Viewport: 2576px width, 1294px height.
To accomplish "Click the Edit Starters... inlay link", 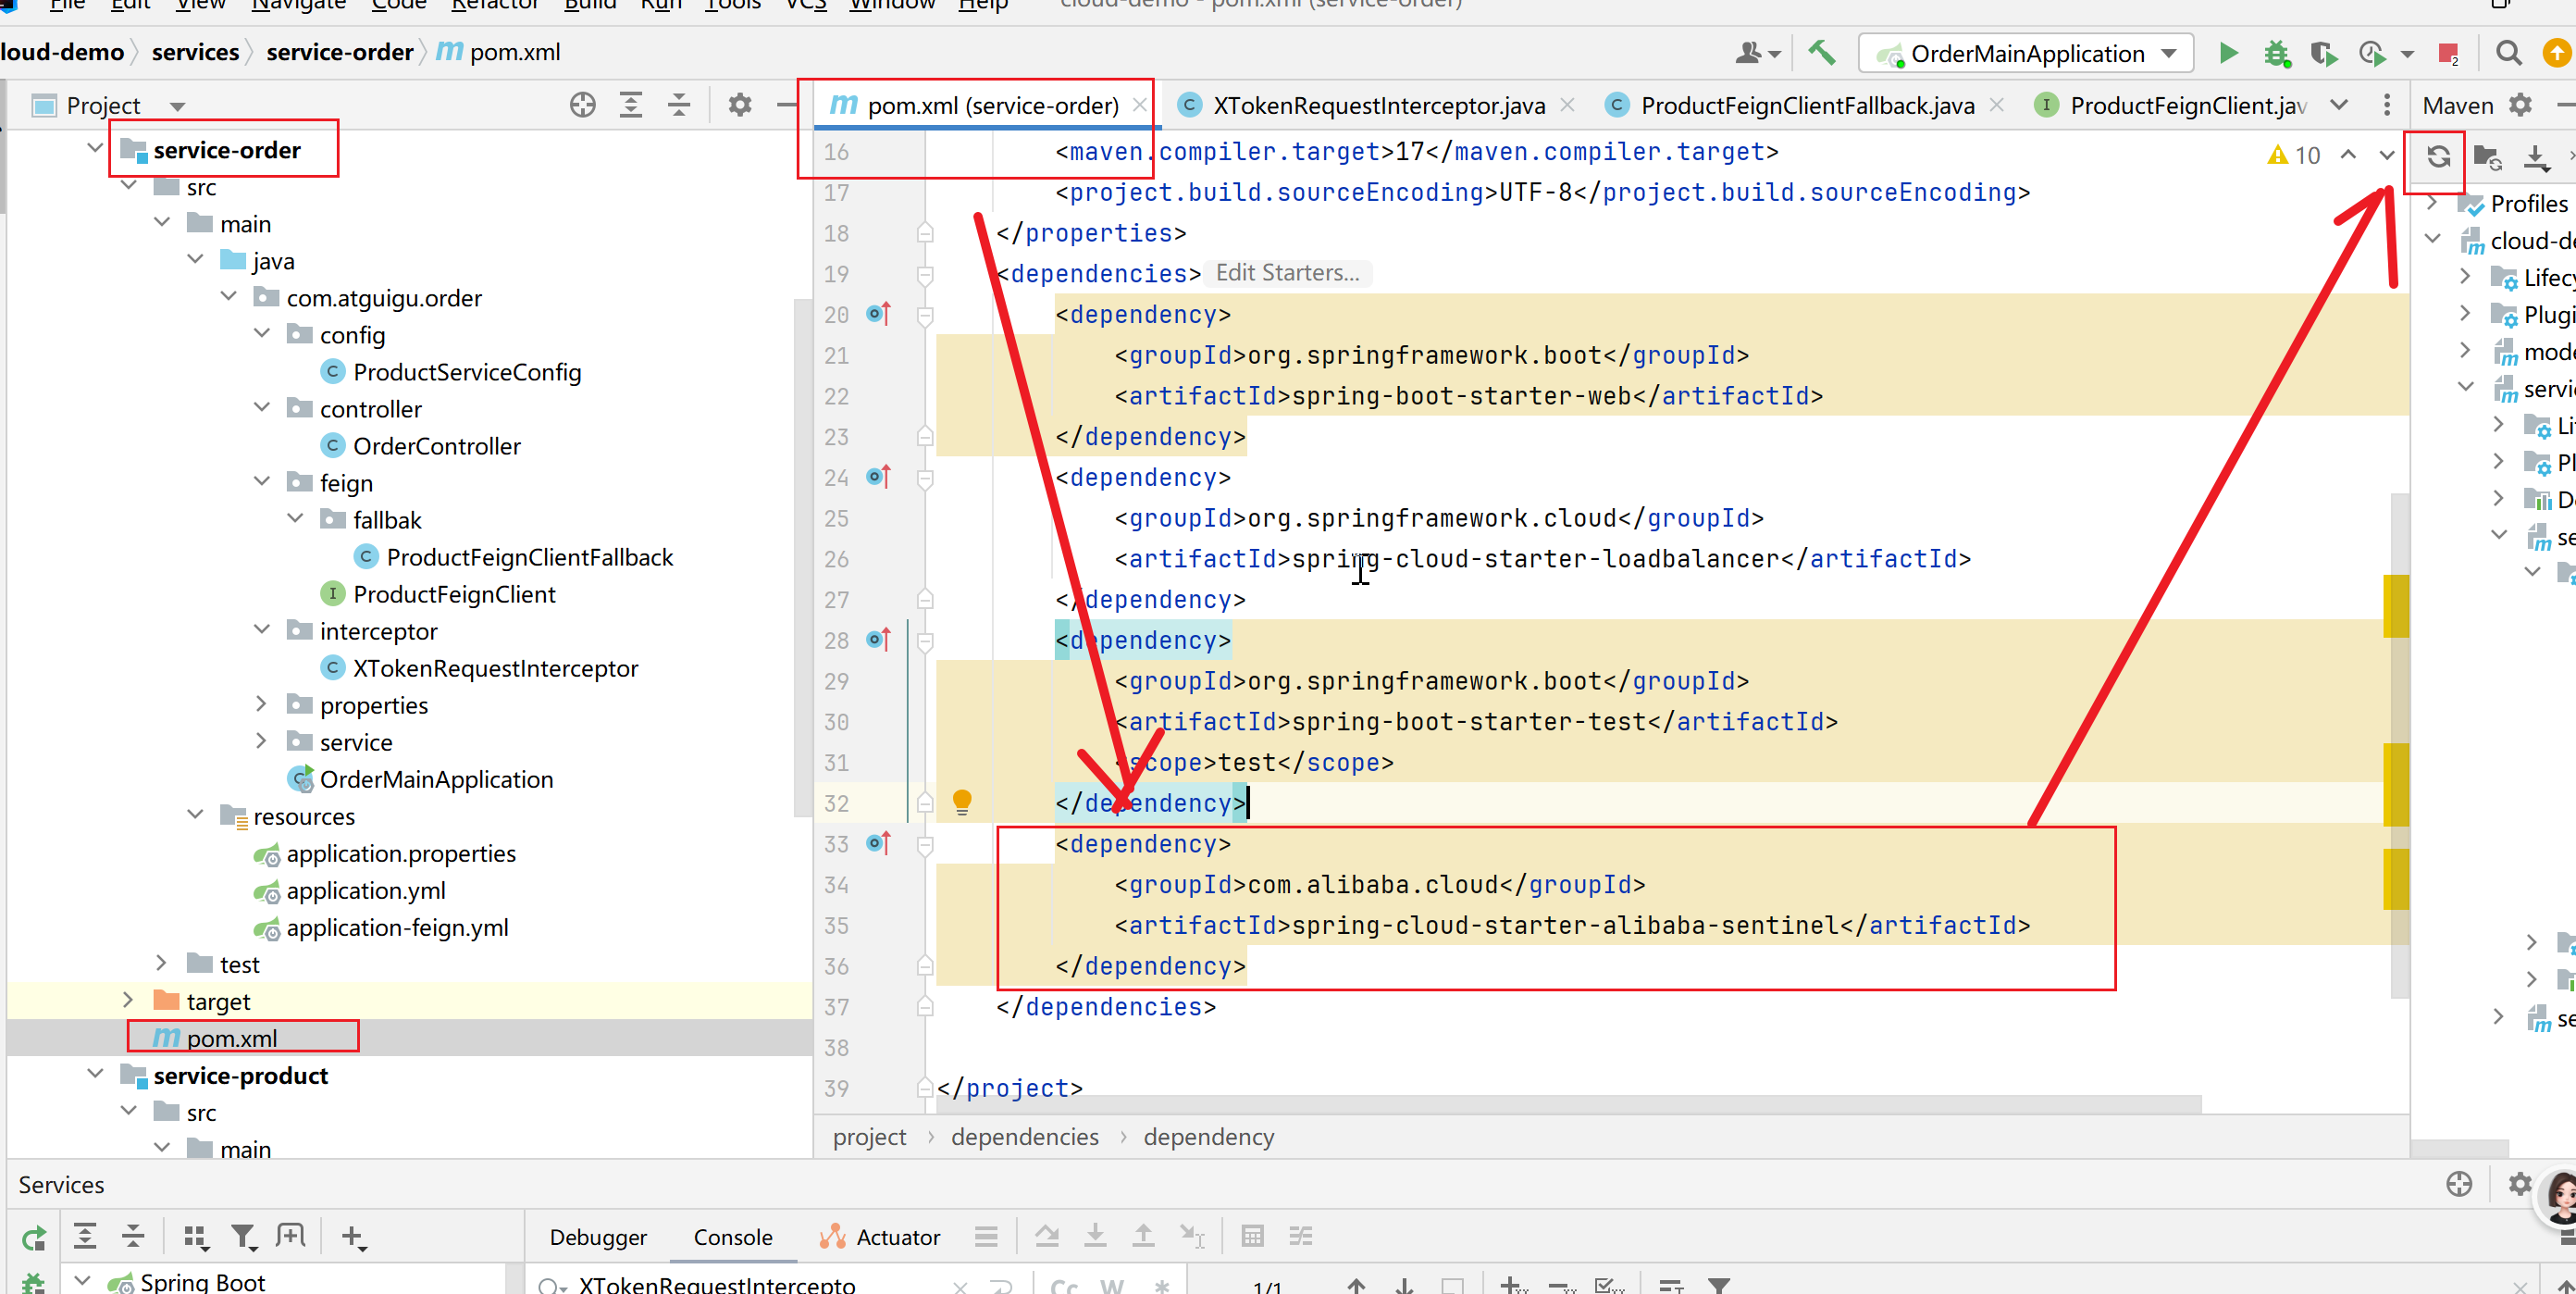I will point(1286,273).
